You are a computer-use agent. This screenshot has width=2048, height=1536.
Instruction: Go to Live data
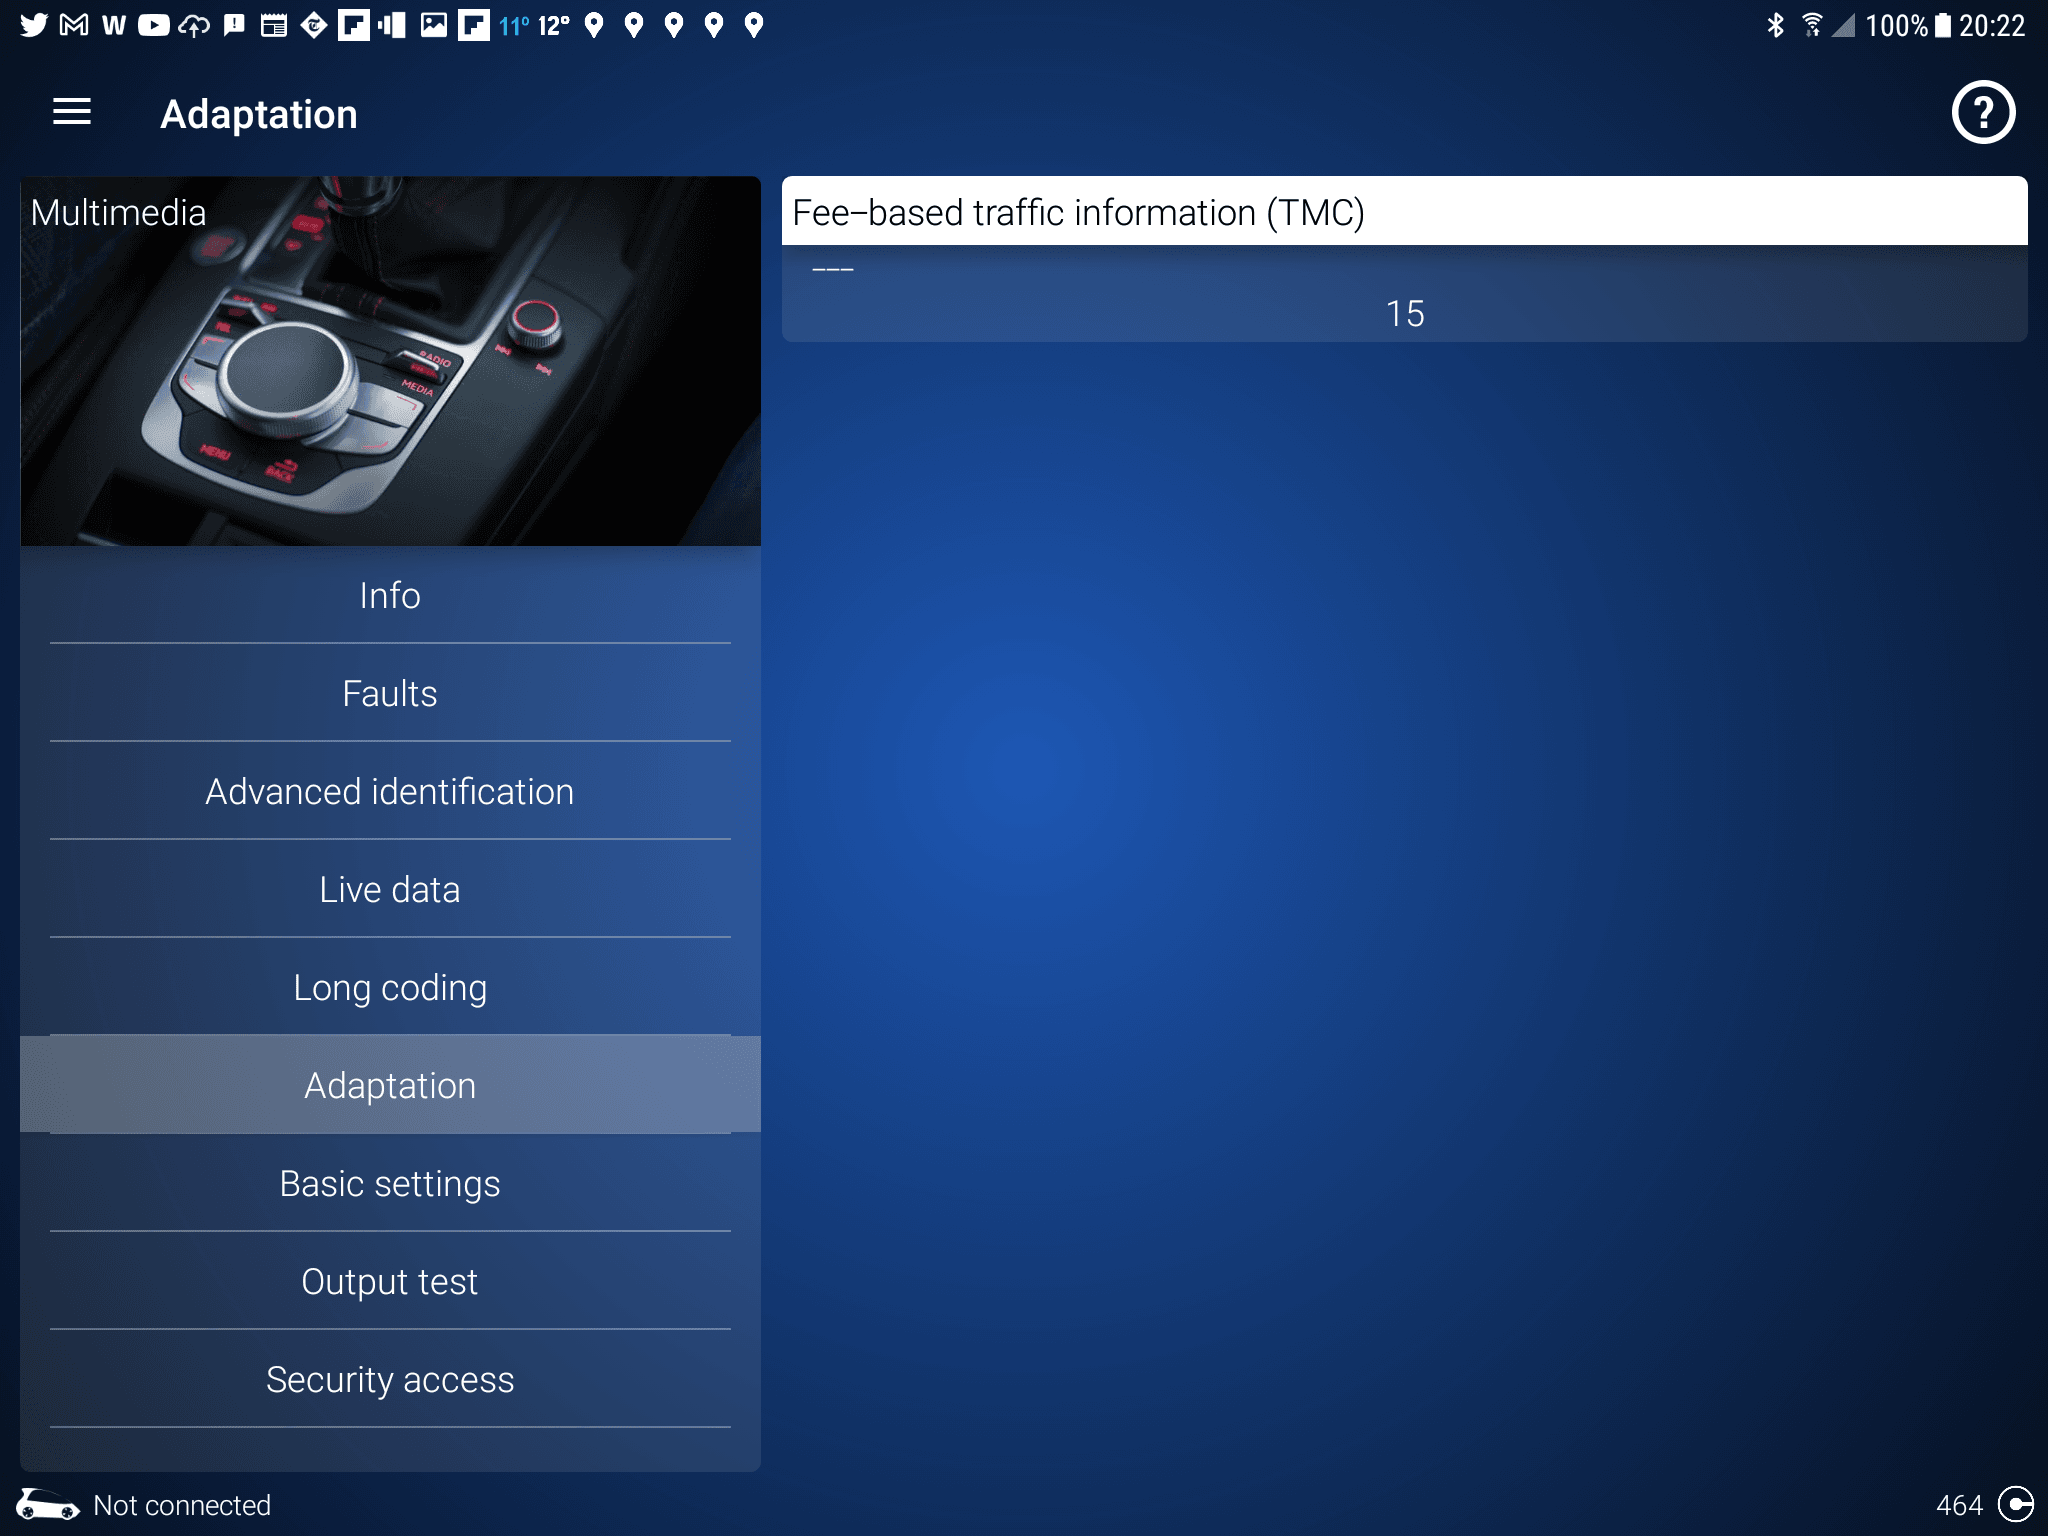[390, 890]
